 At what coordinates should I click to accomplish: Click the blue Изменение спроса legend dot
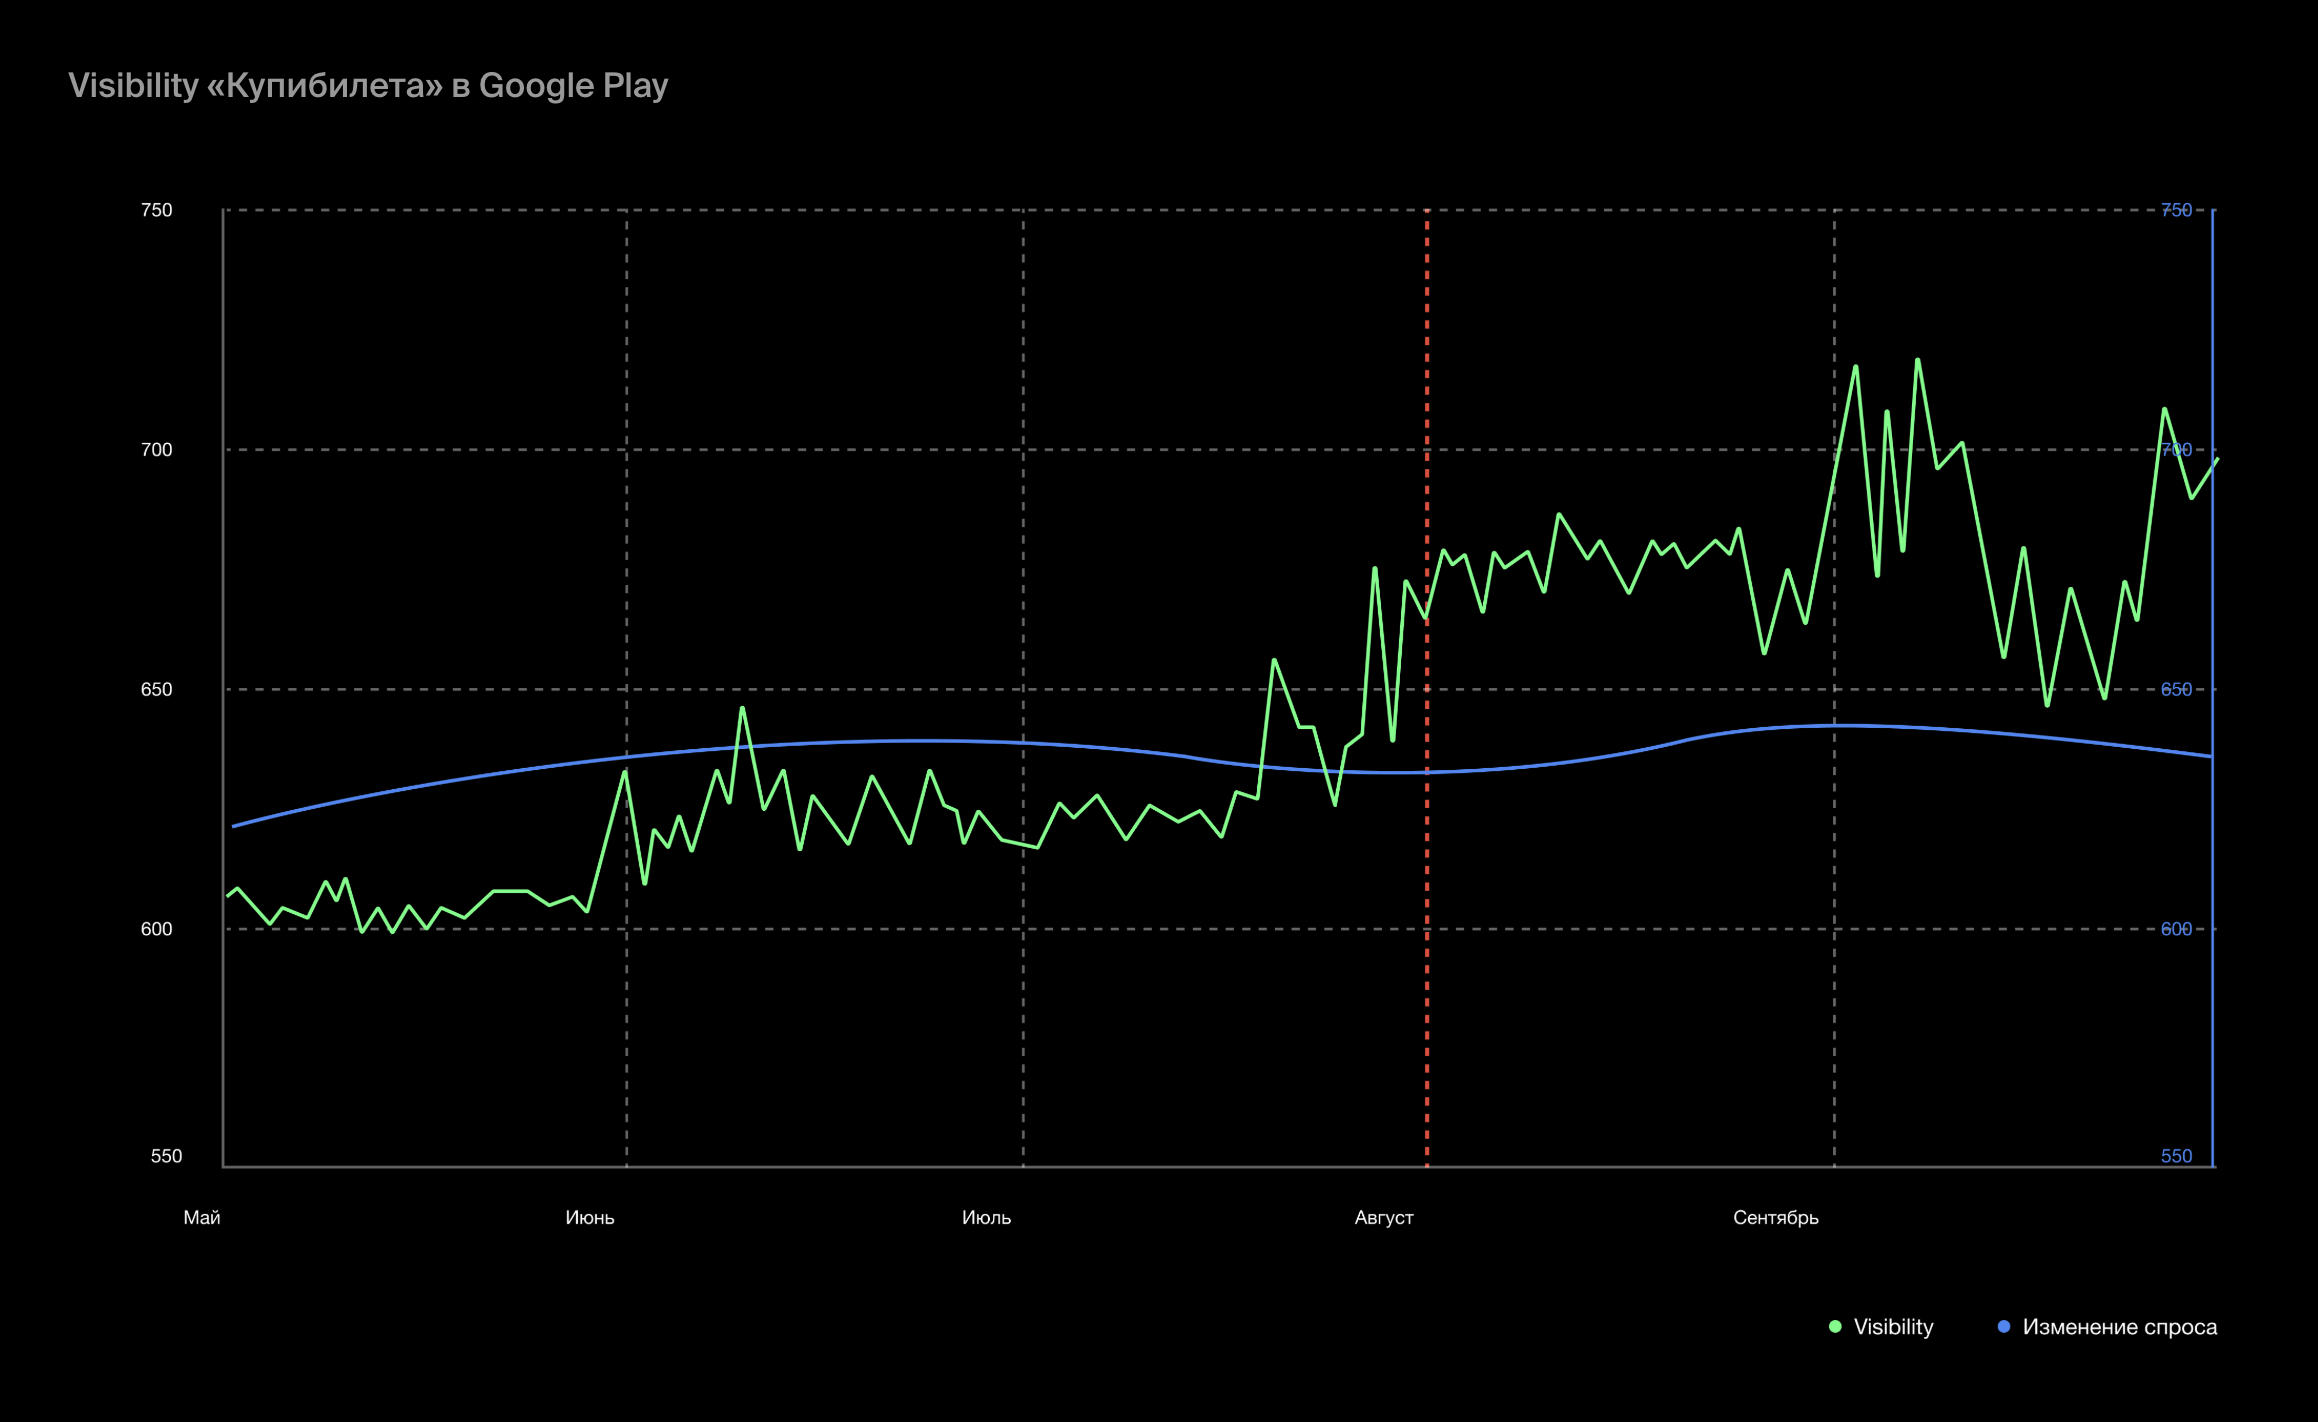(2003, 1327)
